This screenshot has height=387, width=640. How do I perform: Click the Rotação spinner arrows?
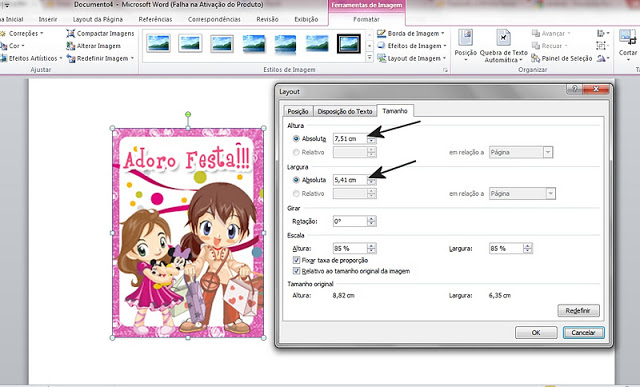click(x=371, y=221)
